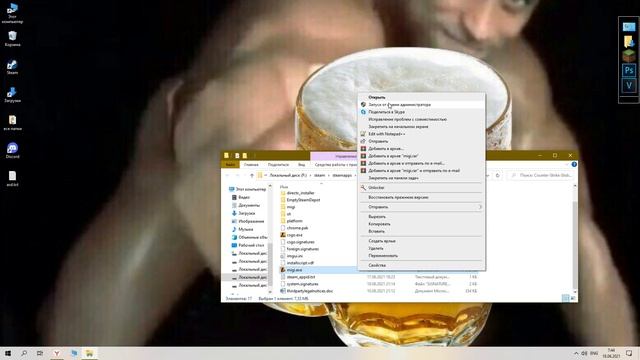
Task: Open the Файл ribbon tab
Action: pos(230,164)
